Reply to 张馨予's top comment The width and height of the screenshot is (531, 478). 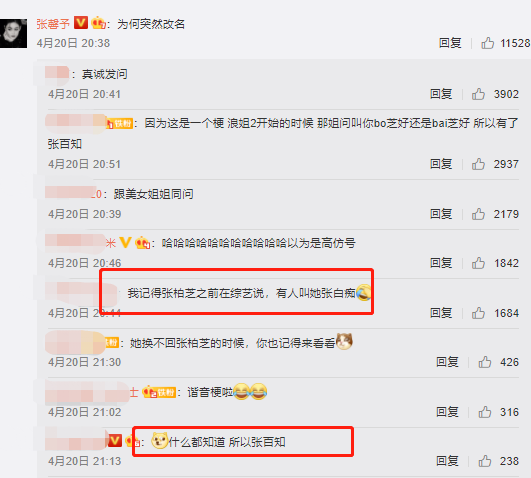pos(450,43)
